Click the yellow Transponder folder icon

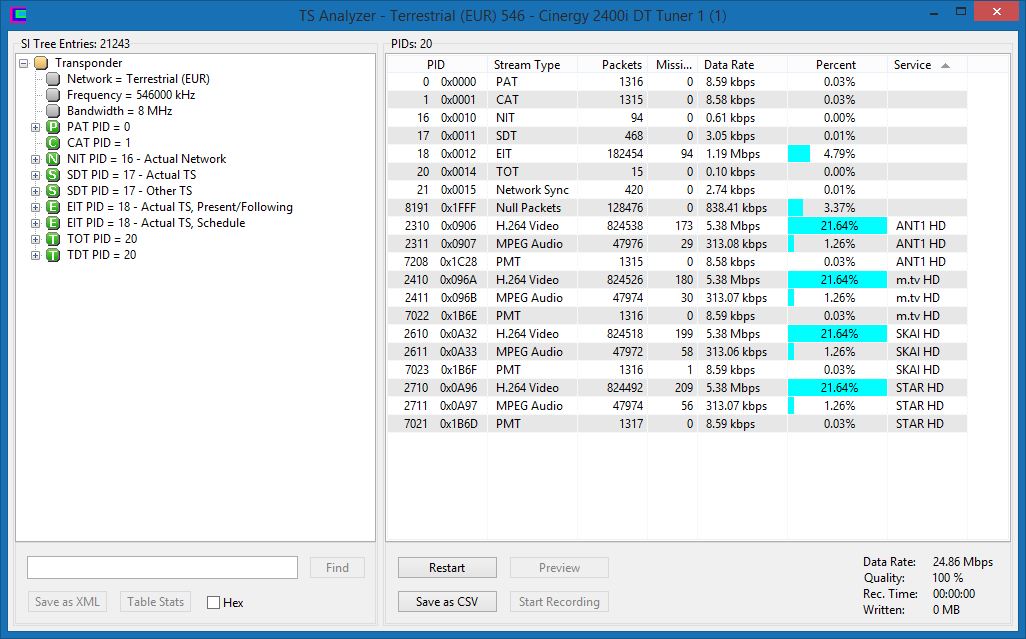click(41, 63)
